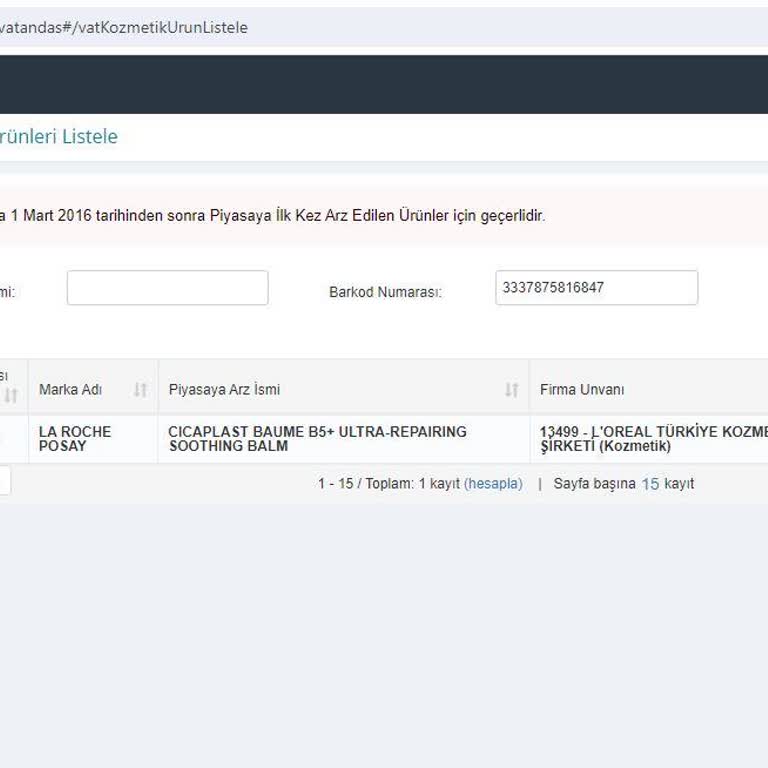768x768 pixels.
Task: Sort by Marka Adı column arrows
Action: (141, 390)
